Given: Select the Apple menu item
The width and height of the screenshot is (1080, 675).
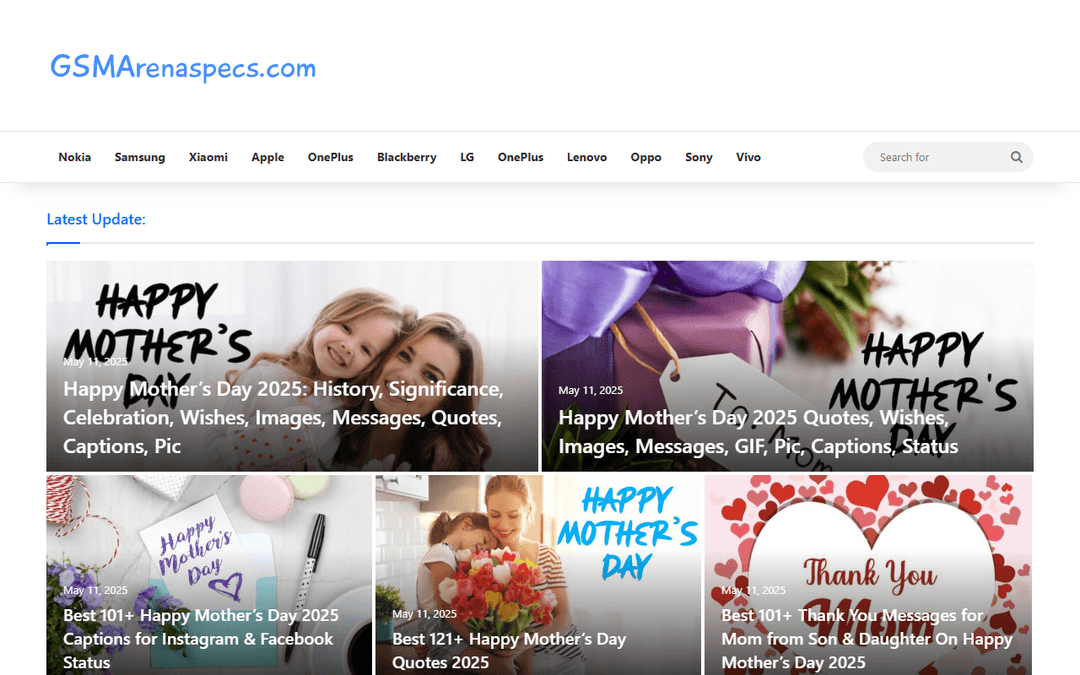Looking at the screenshot, I should click(x=268, y=157).
